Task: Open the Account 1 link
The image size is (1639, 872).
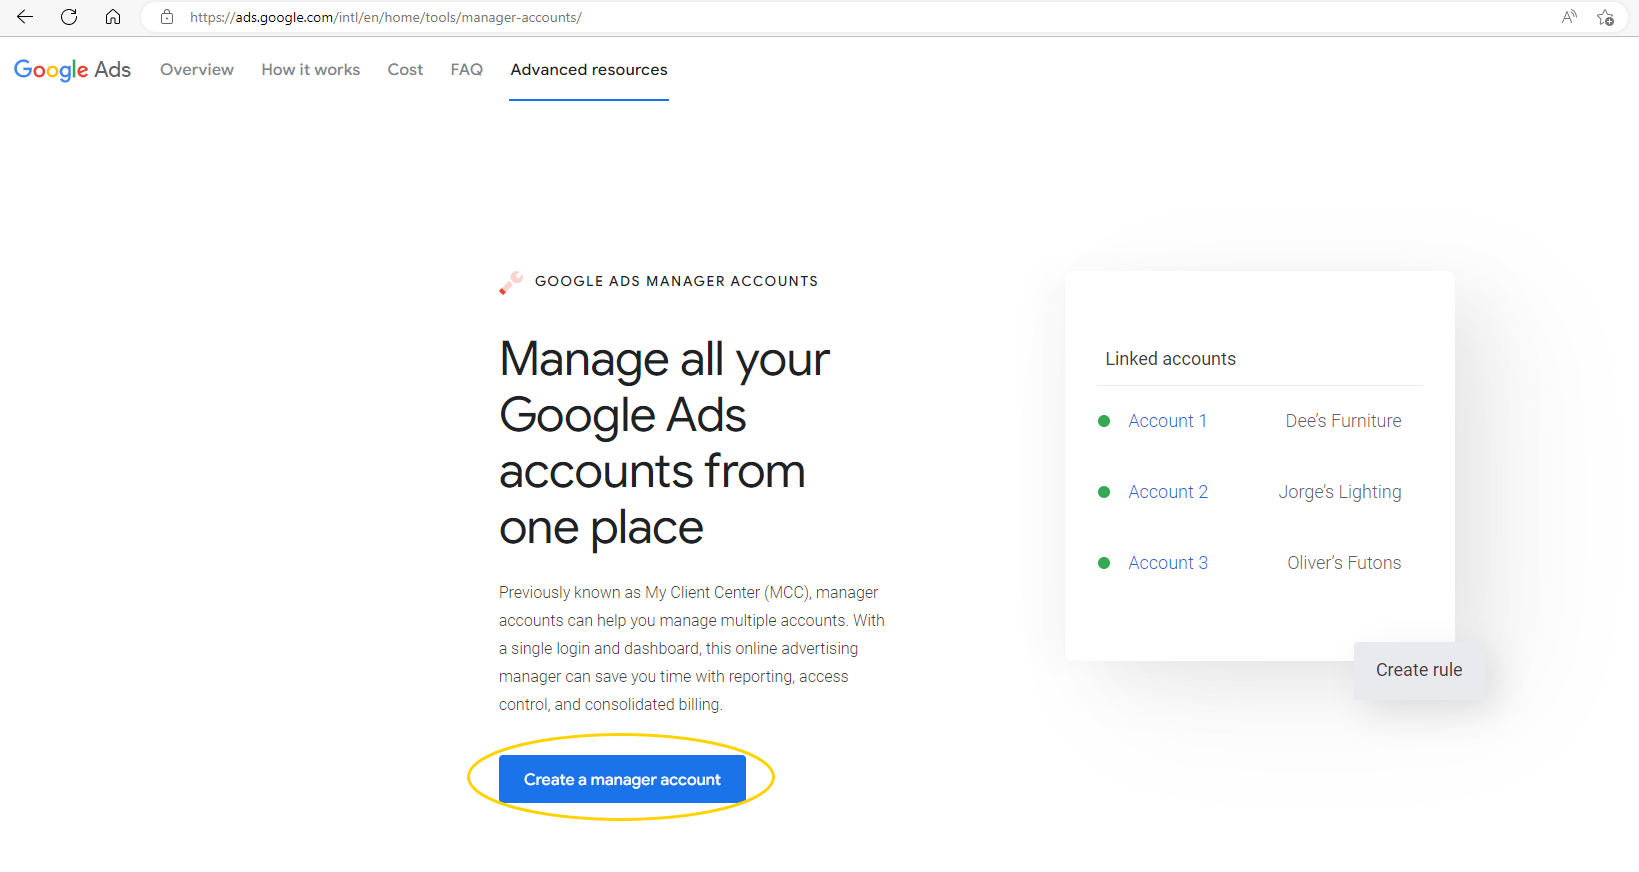Action: click(1167, 421)
